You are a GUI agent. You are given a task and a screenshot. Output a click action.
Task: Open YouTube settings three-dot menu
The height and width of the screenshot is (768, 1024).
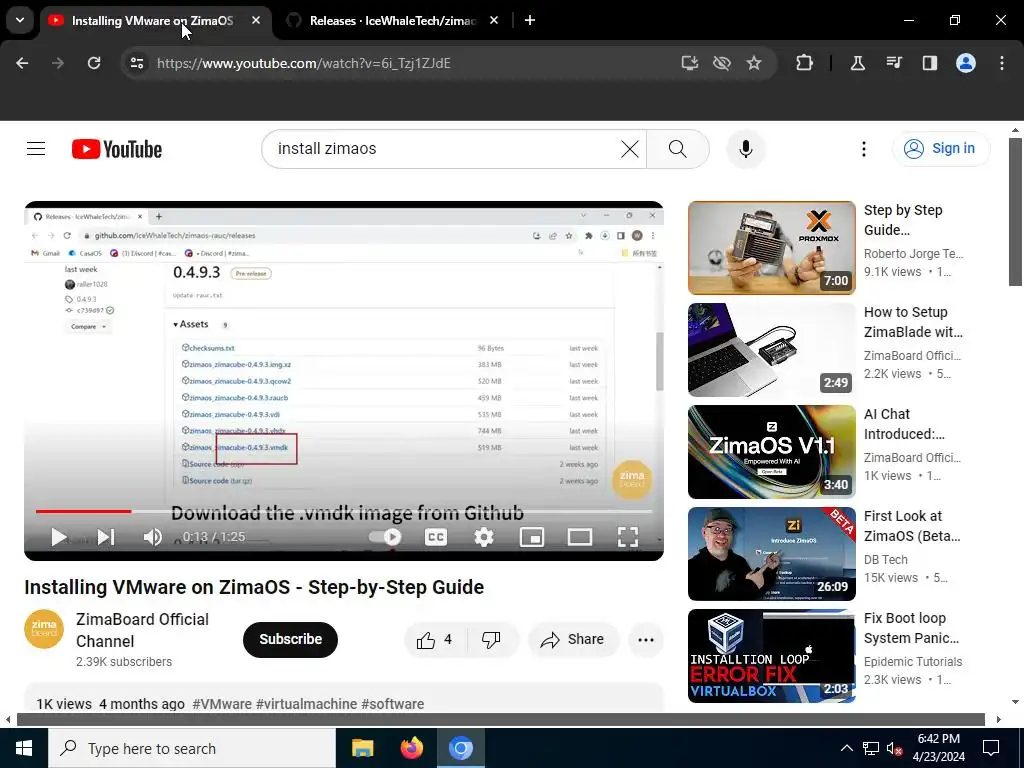pos(863,149)
